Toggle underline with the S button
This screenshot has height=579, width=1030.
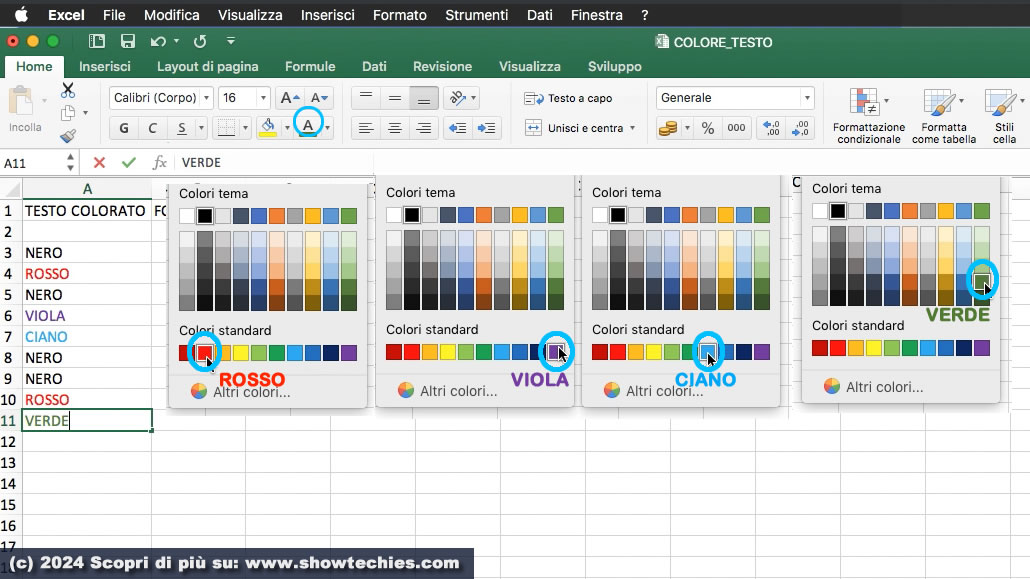(x=181, y=128)
